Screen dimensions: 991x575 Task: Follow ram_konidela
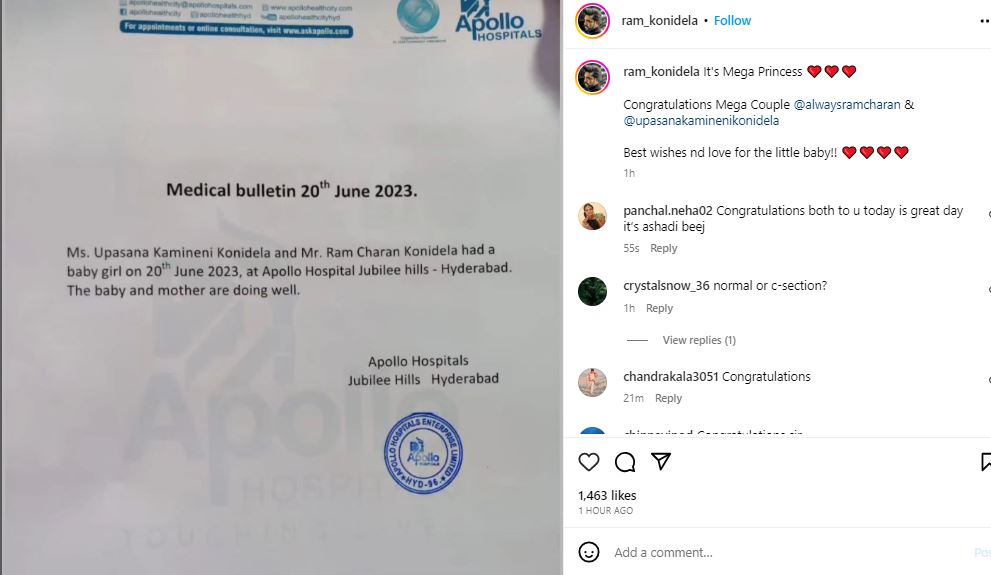(x=732, y=21)
